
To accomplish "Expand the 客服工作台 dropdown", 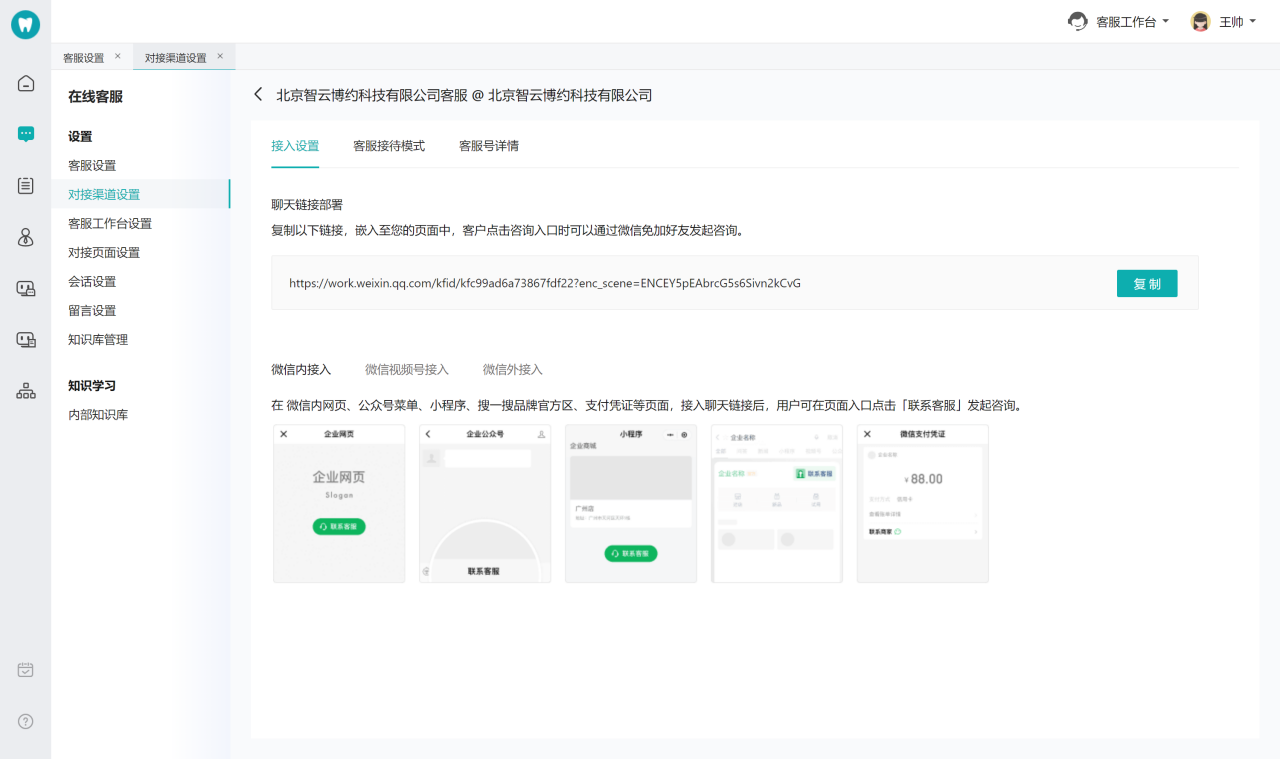I will coord(1120,21).
